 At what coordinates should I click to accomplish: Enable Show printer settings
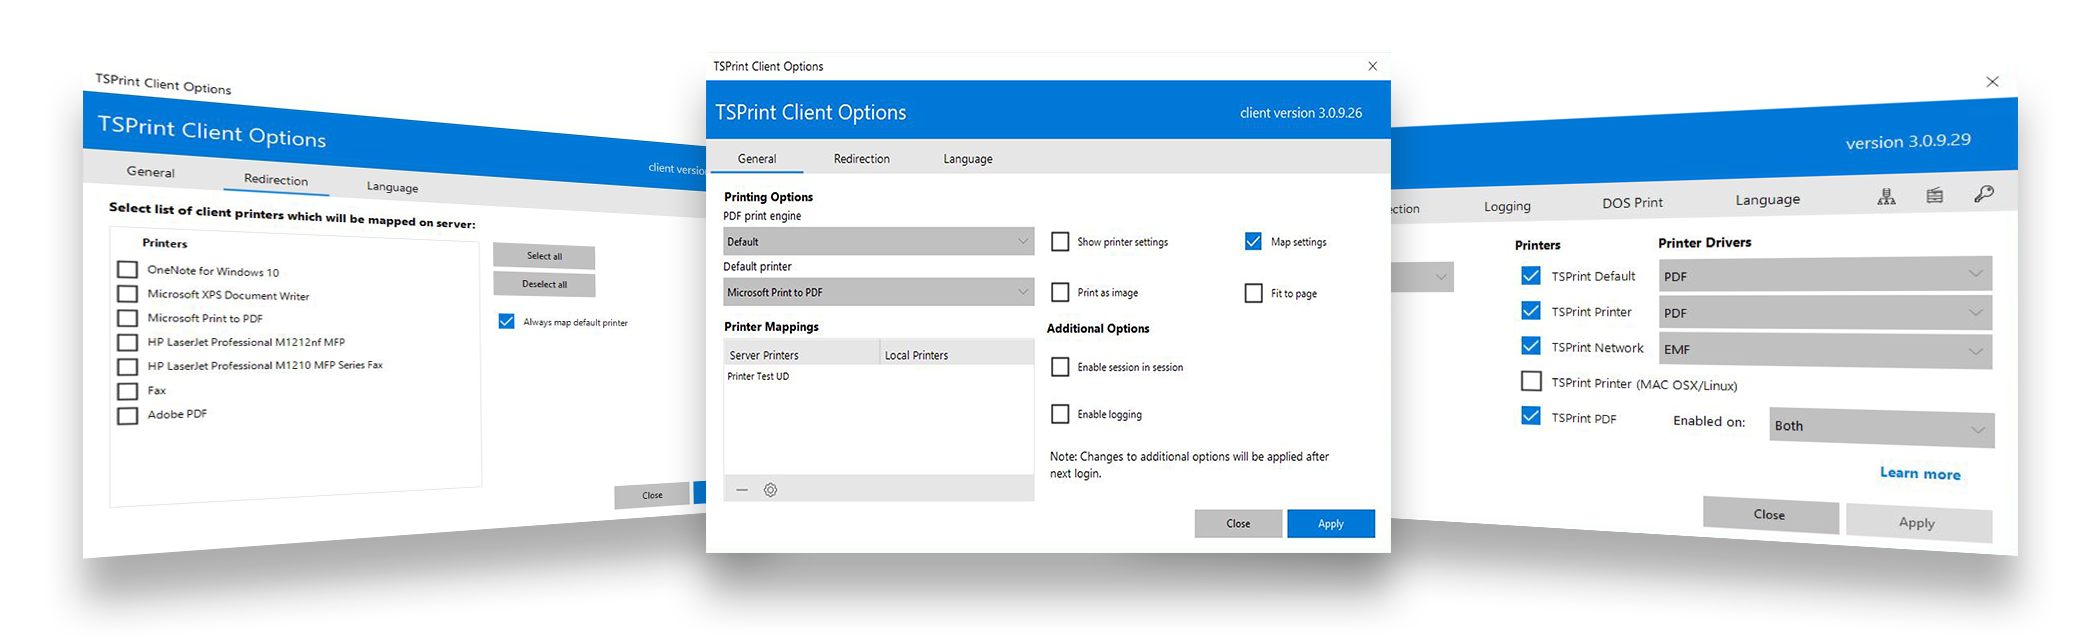1060,241
